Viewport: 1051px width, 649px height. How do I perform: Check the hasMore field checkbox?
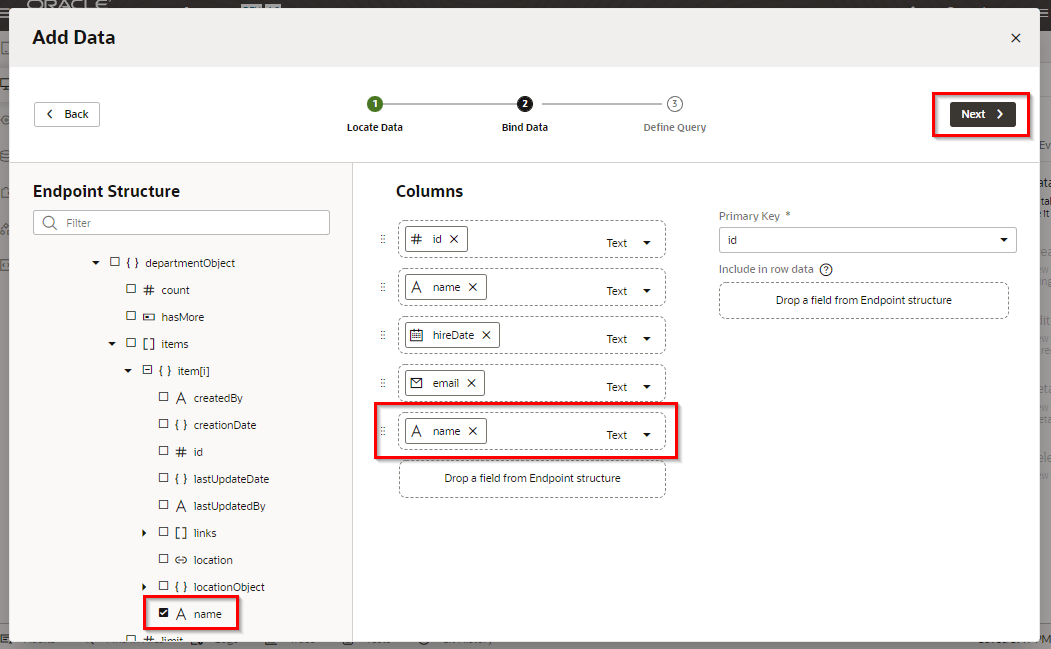(x=131, y=316)
